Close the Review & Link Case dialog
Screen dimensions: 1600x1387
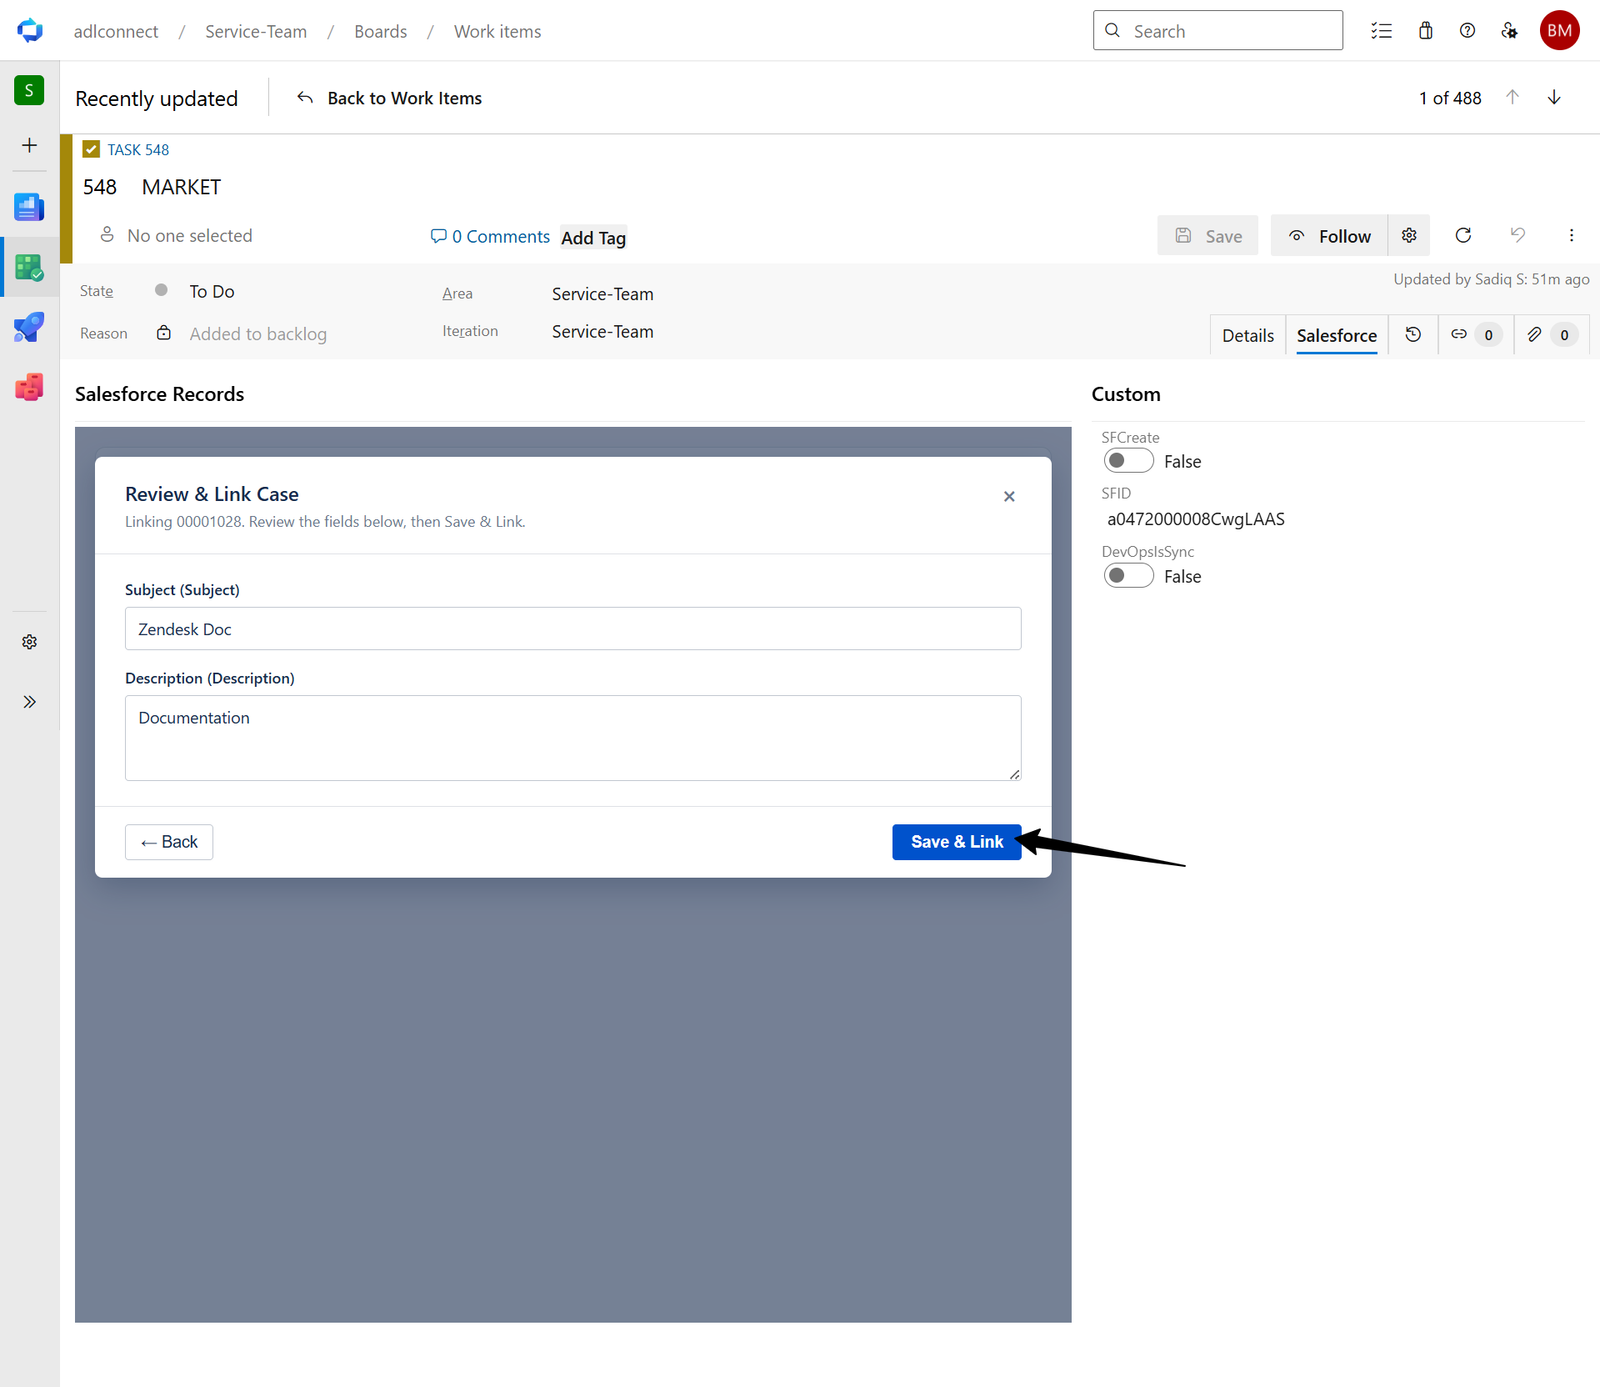(x=1009, y=496)
